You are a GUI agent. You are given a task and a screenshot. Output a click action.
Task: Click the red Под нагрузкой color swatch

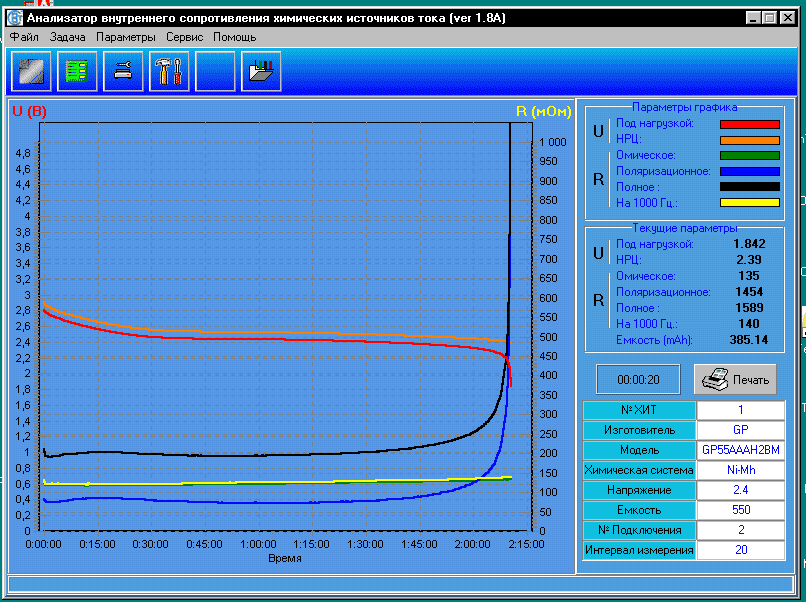(750, 124)
